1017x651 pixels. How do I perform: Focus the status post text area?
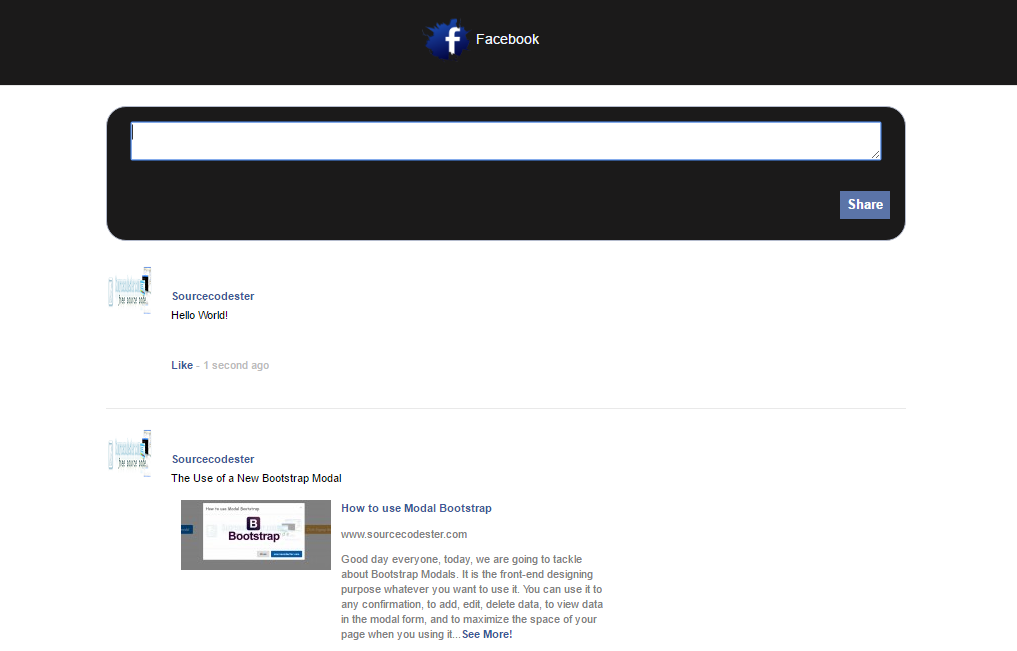[505, 141]
